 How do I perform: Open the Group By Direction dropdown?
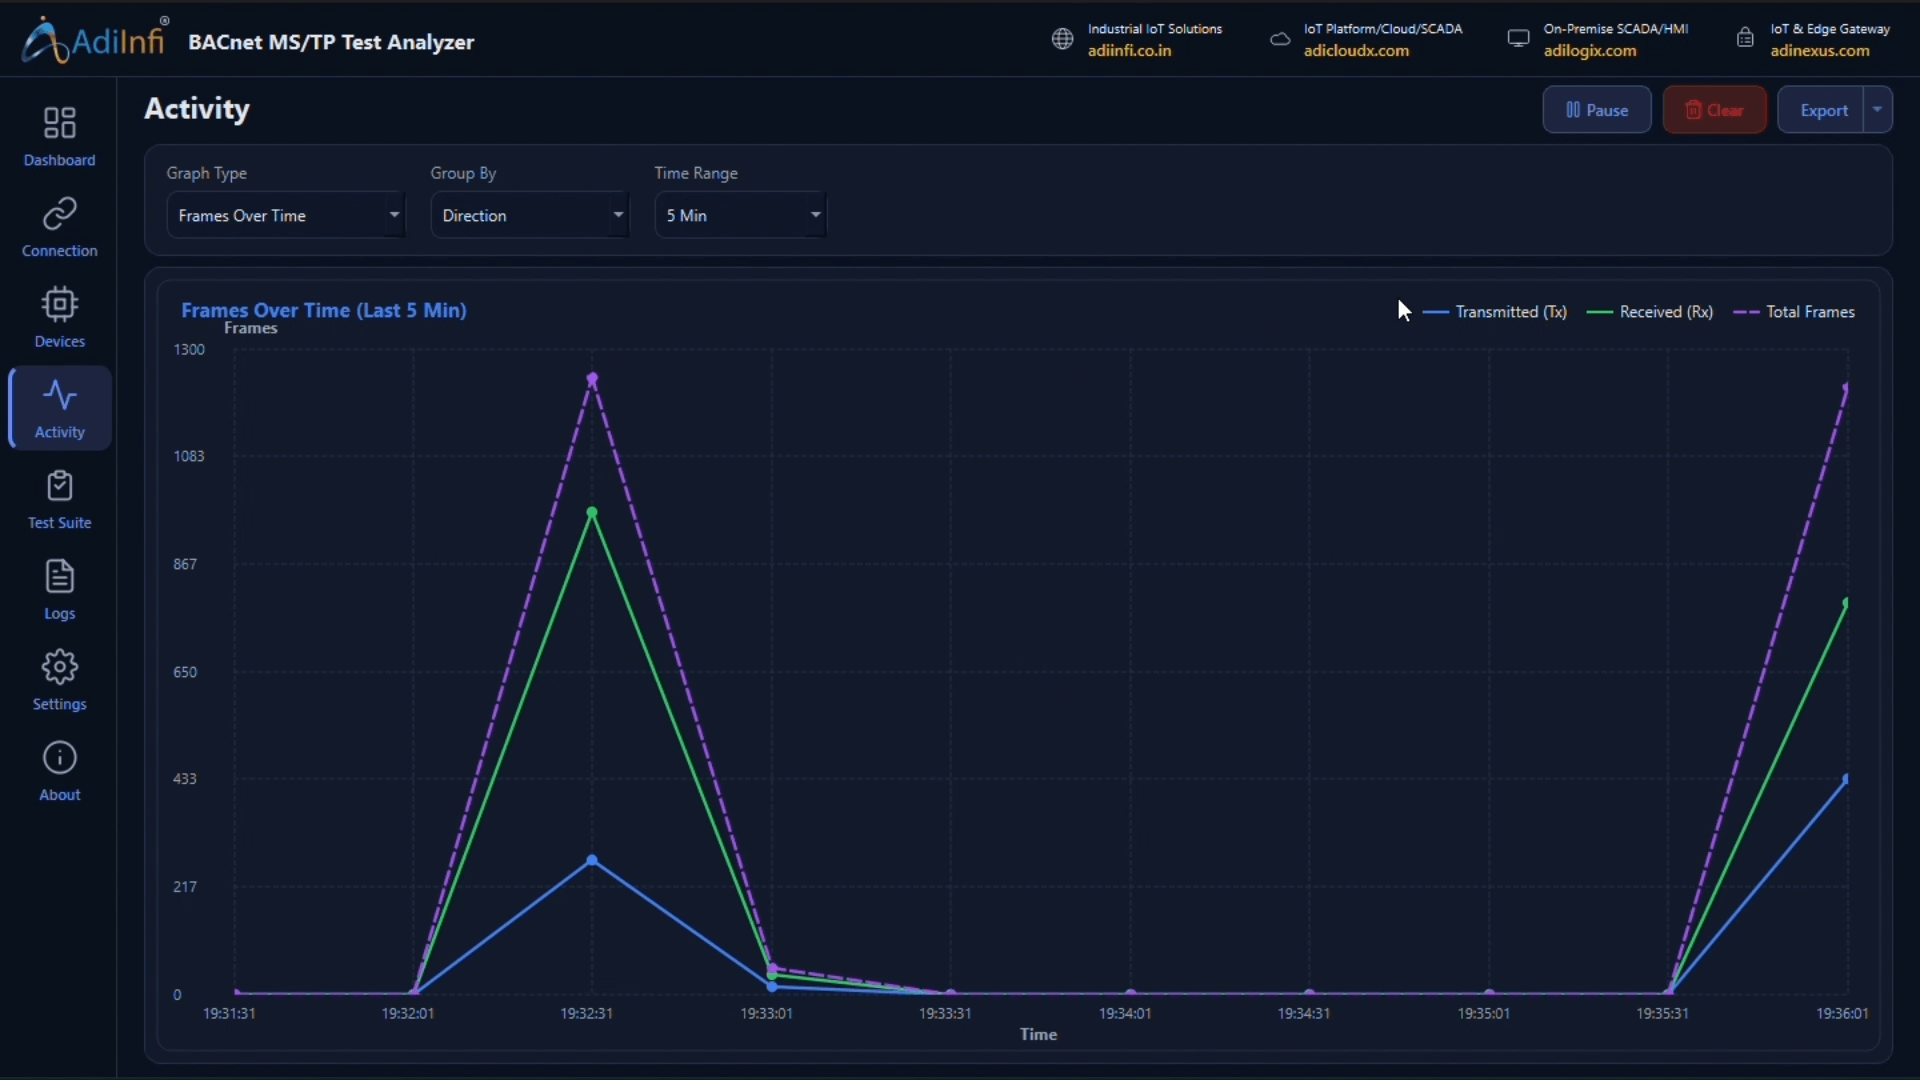click(x=530, y=215)
